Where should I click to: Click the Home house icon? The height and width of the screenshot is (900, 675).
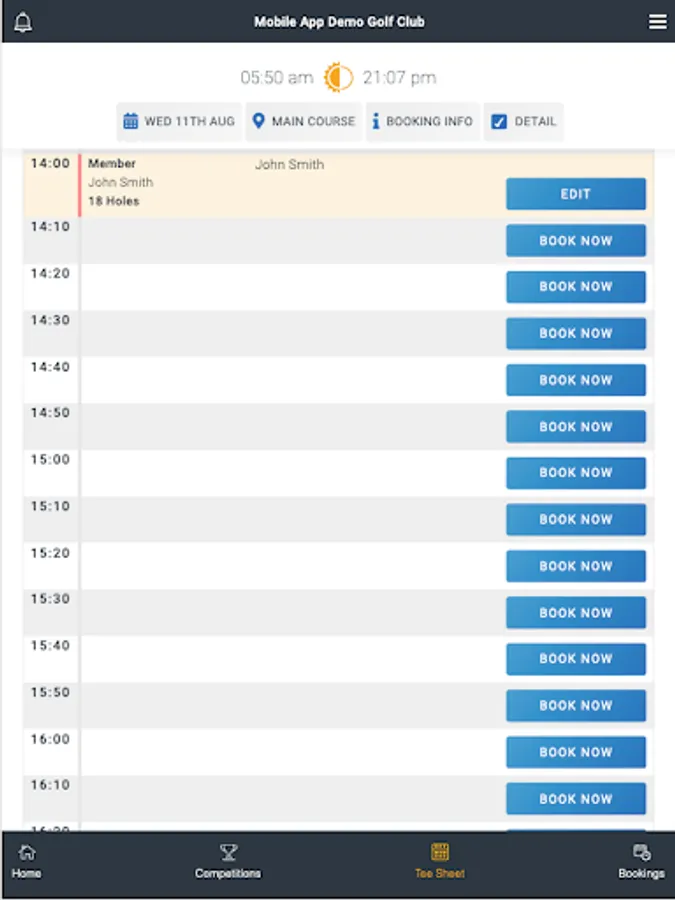point(27,853)
